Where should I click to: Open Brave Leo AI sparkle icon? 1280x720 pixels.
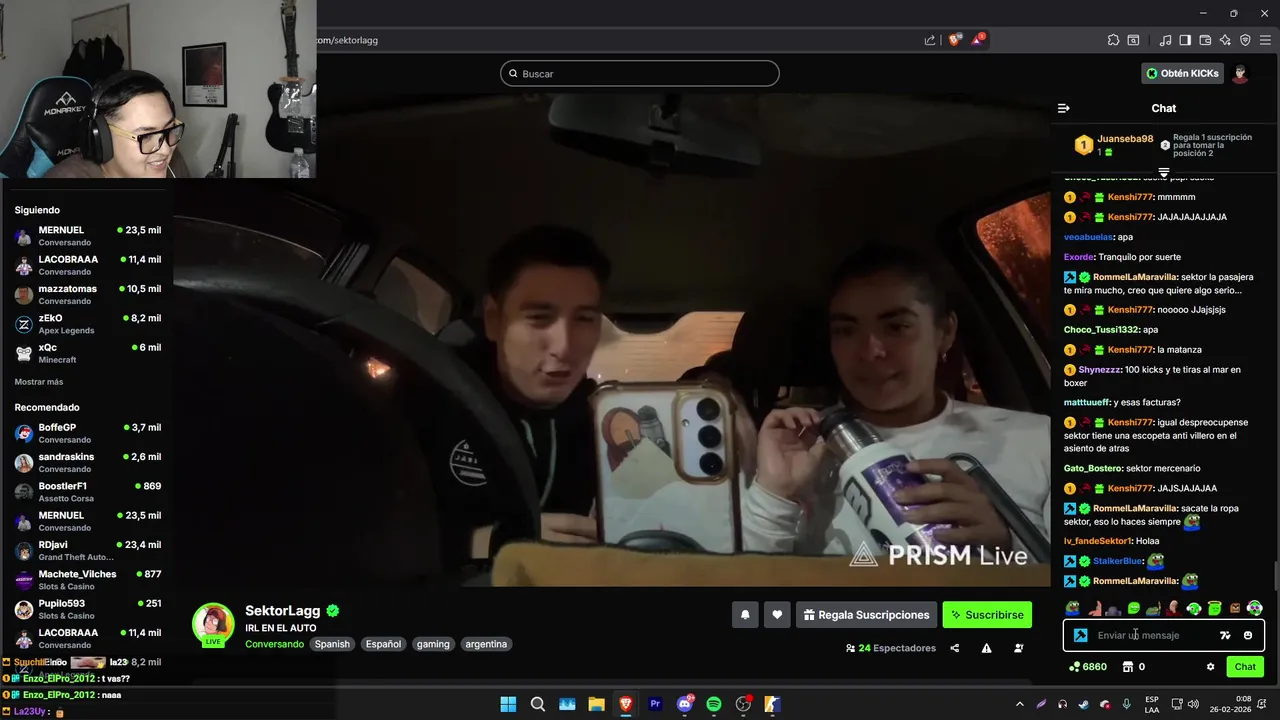click(1225, 40)
